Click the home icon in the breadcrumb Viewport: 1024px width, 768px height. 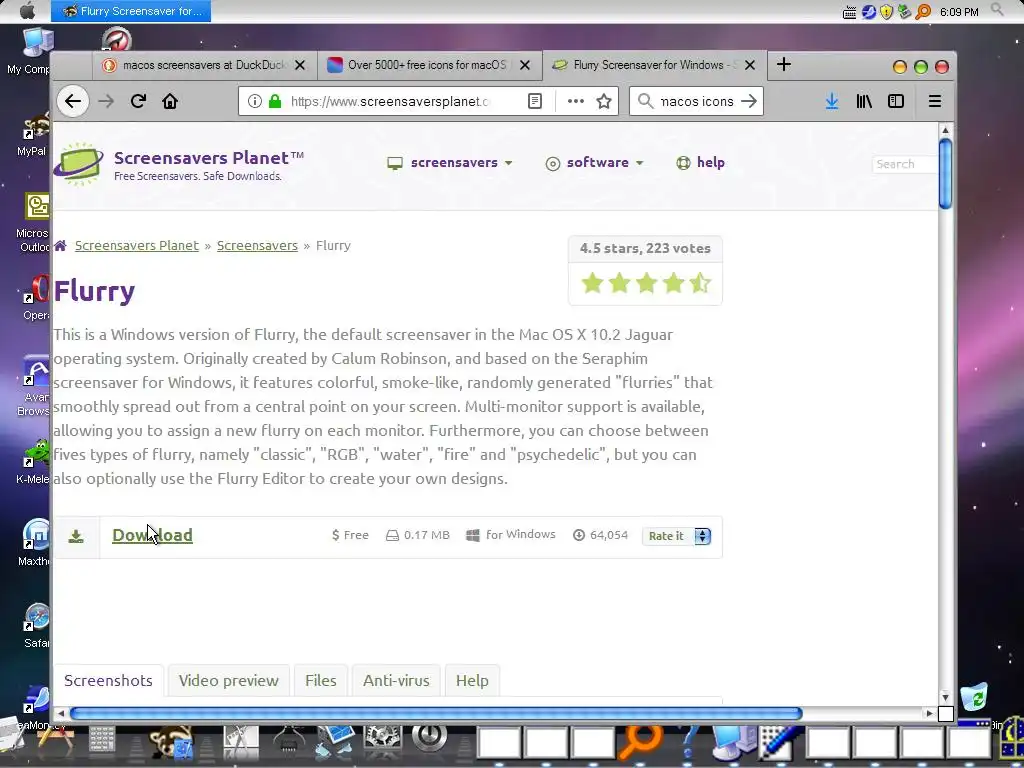[60, 246]
